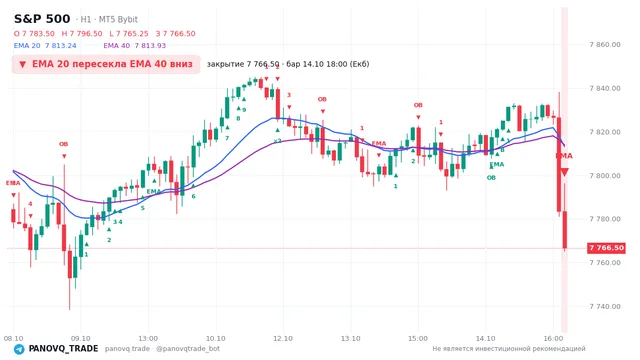Click the green x2 marker near 12.10
Screen dimensions: 640x360
[x=278, y=141]
